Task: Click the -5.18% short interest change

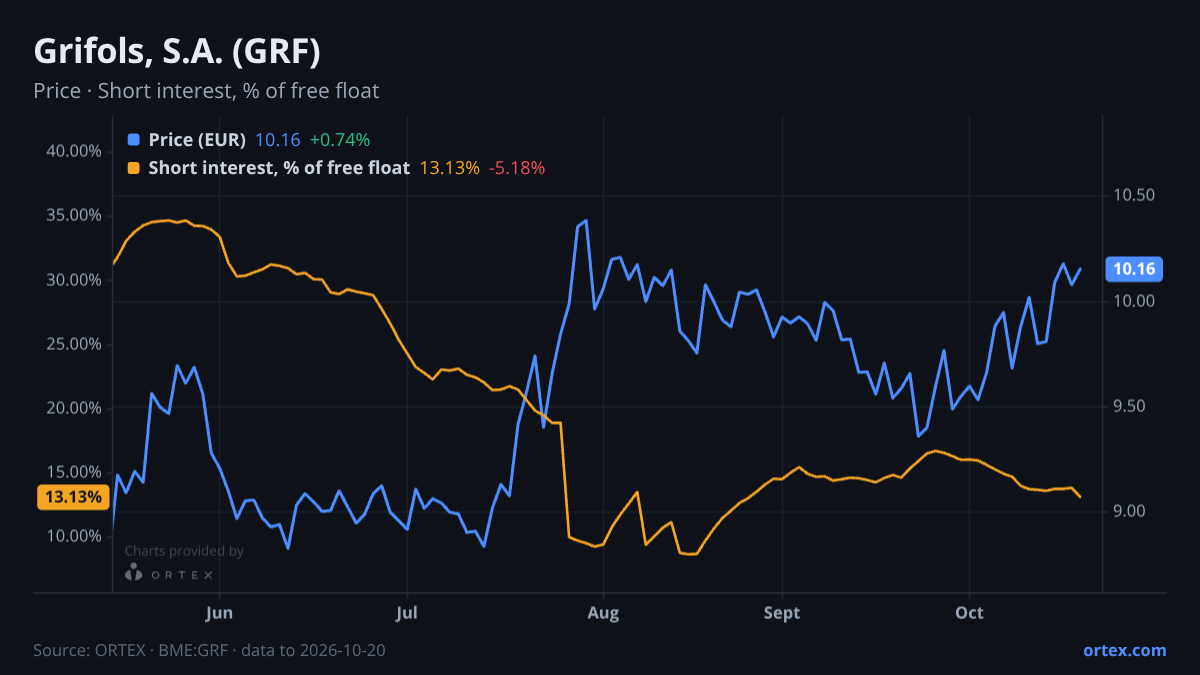Action: (x=517, y=168)
